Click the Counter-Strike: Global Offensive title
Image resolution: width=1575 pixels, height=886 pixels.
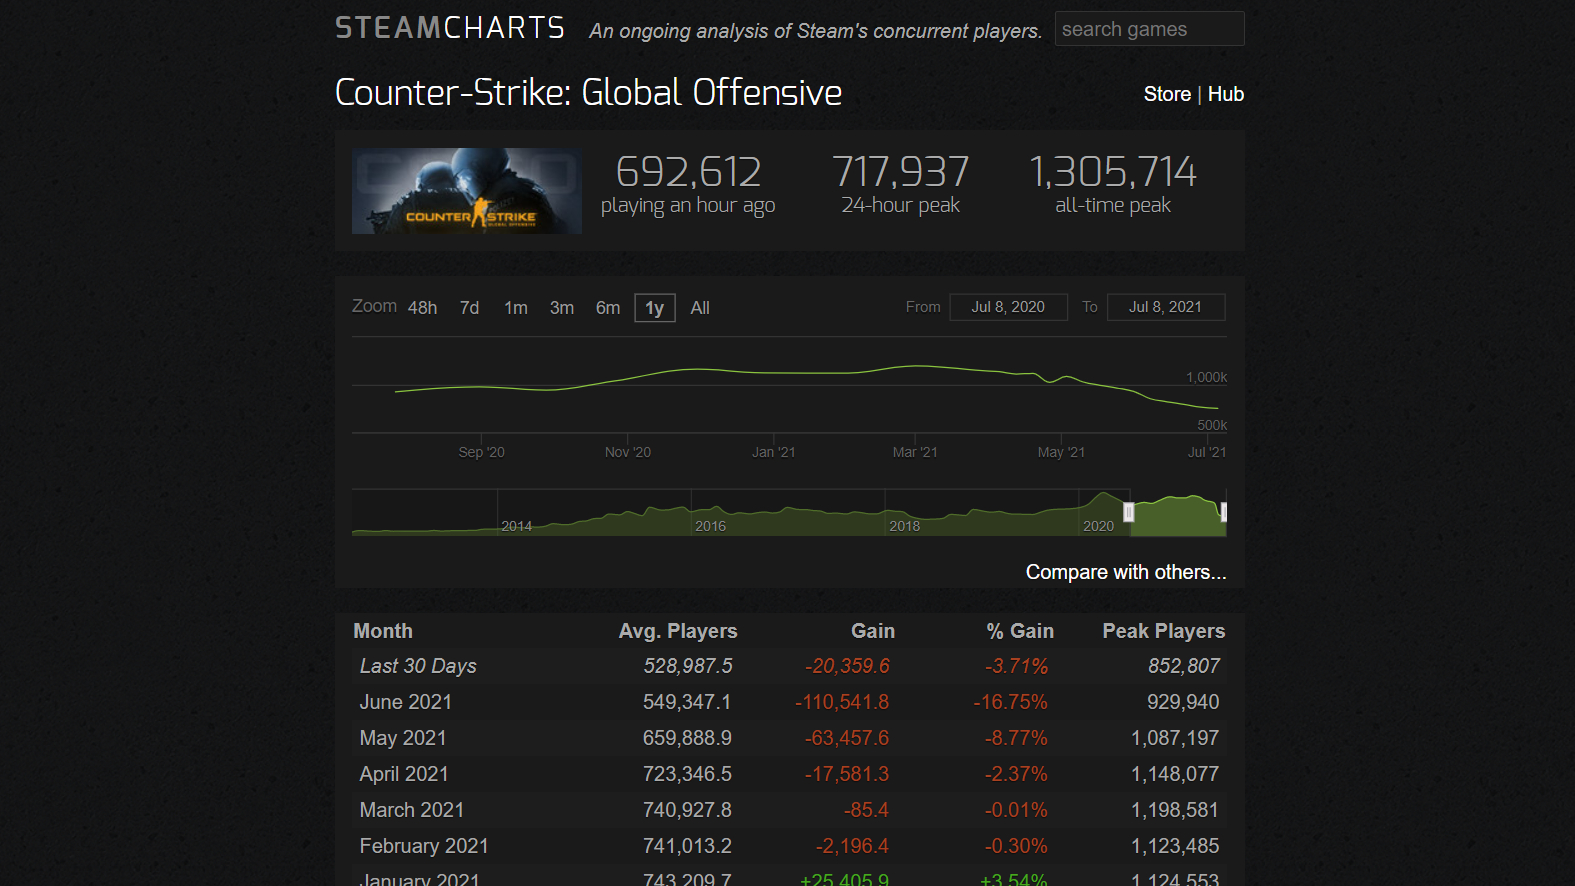588,92
